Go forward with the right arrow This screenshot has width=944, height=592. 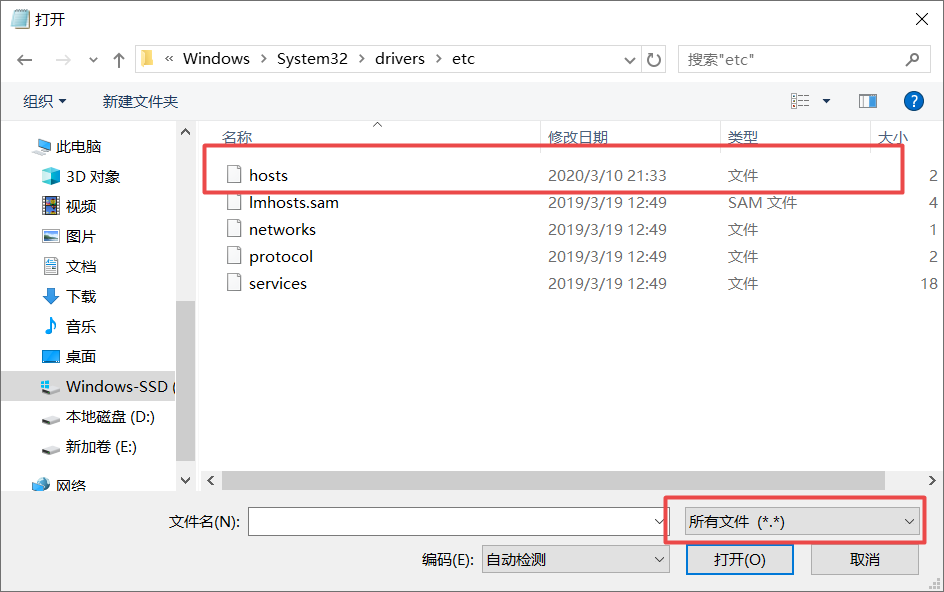[x=63, y=60]
